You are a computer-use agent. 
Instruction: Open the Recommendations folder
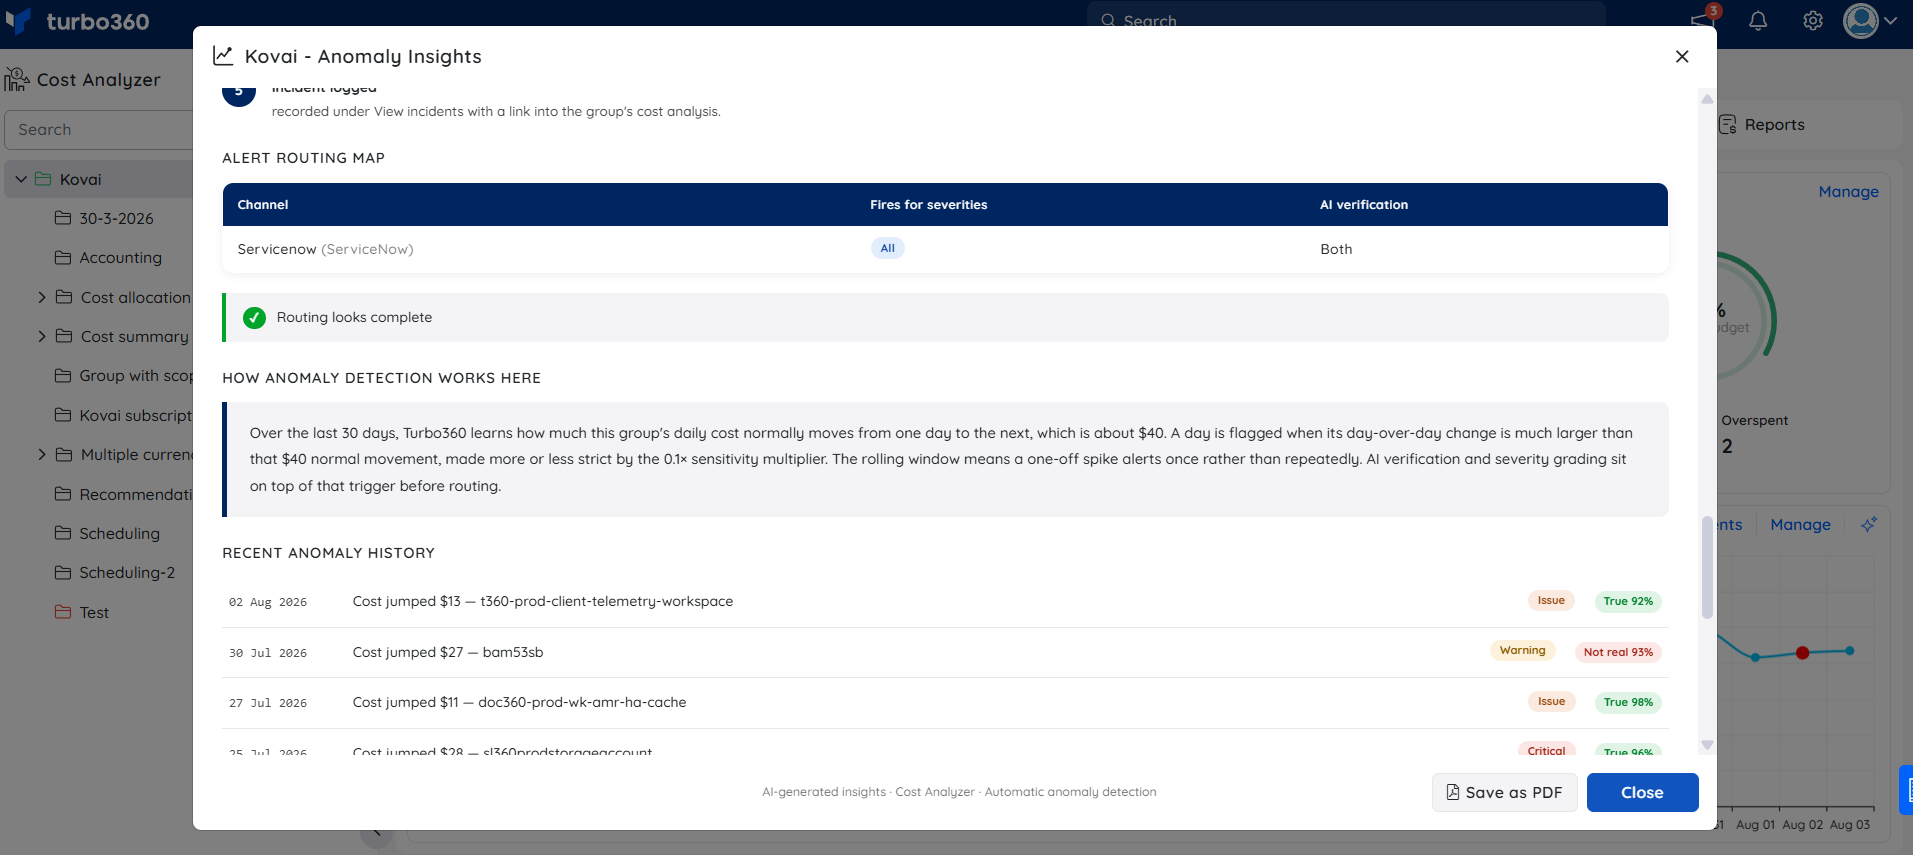click(x=123, y=494)
